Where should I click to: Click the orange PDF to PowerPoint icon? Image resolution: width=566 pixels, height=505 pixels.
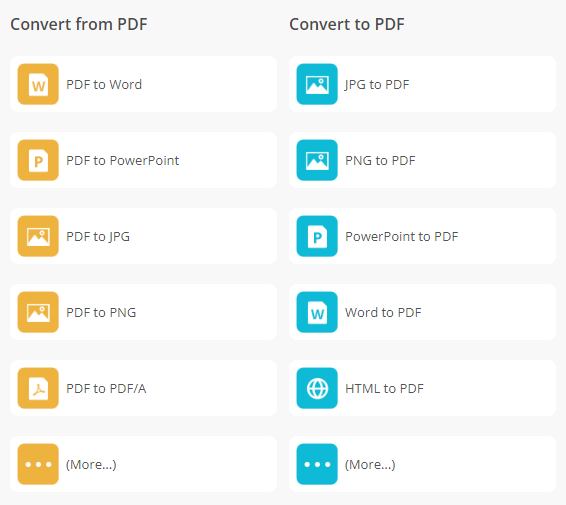(x=38, y=160)
